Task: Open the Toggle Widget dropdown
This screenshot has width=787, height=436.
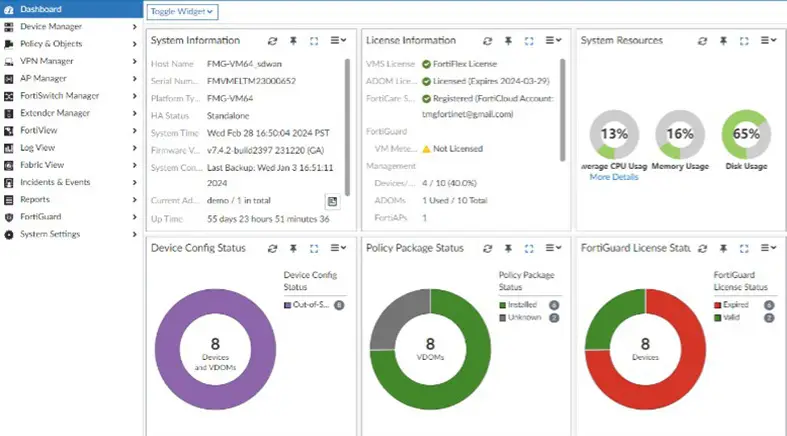Action: tap(182, 12)
